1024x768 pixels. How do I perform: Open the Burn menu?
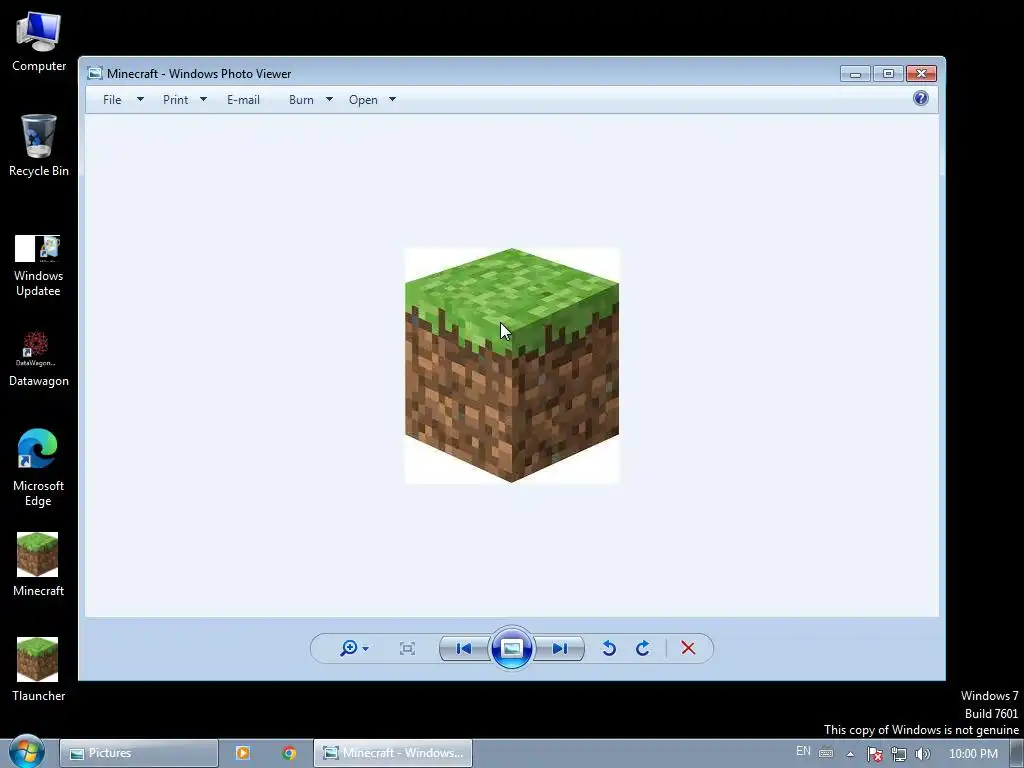click(x=301, y=100)
